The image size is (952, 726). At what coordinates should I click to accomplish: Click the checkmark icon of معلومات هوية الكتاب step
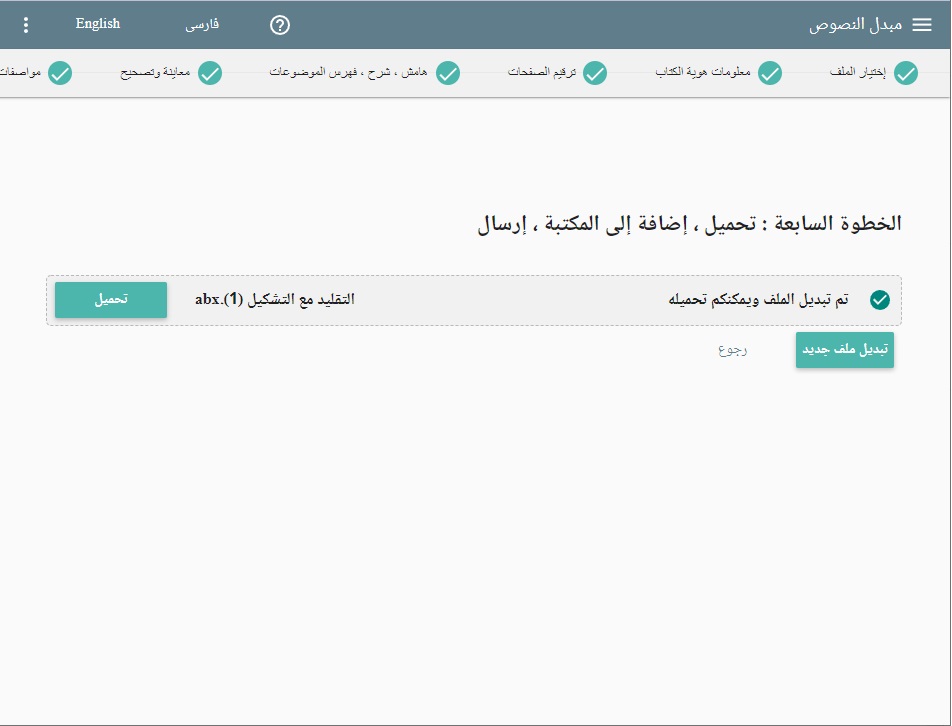click(769, 73)
